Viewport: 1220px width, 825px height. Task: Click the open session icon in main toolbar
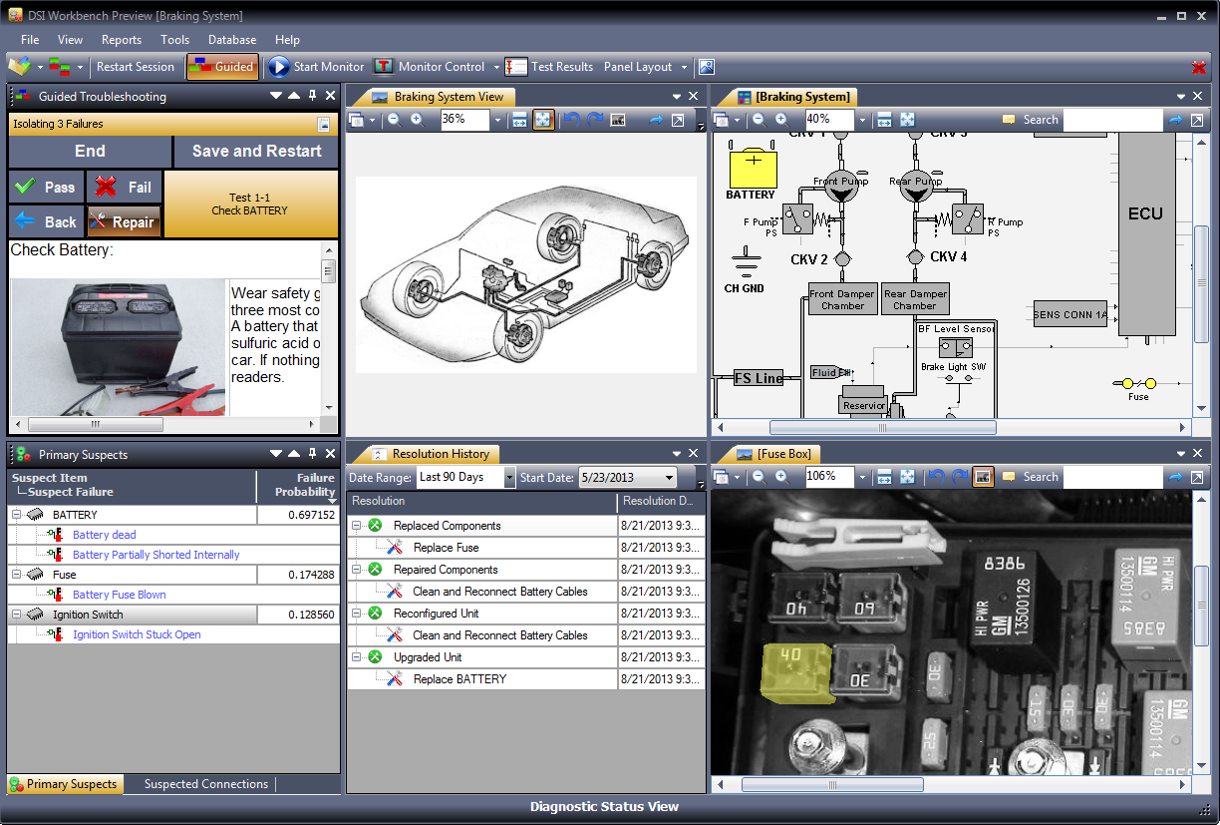point(19,67)
